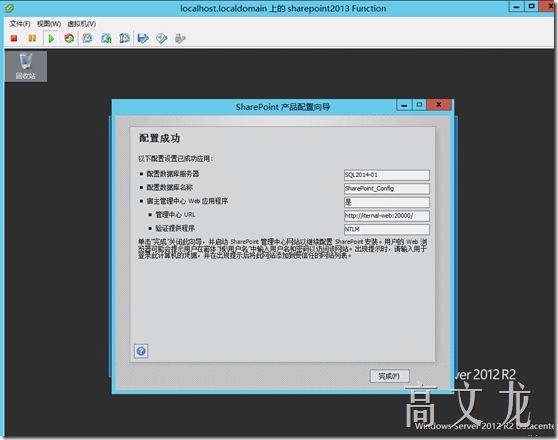Image resolution: width=558 pixels, height=440 pixels.
Task: Click the SQL2014-01 database server field
Action: point(387,175)
